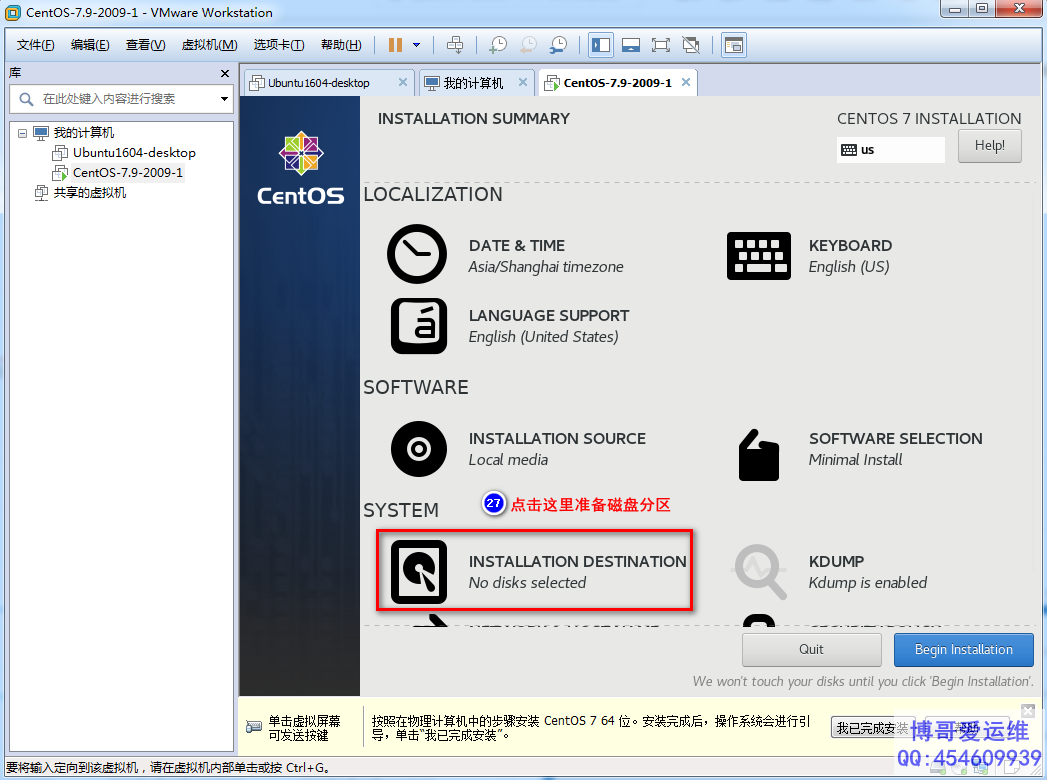Open the INSTALLATION DESTINATION disk icon
Screen dimensions: 1047x780
coord(419,572)
